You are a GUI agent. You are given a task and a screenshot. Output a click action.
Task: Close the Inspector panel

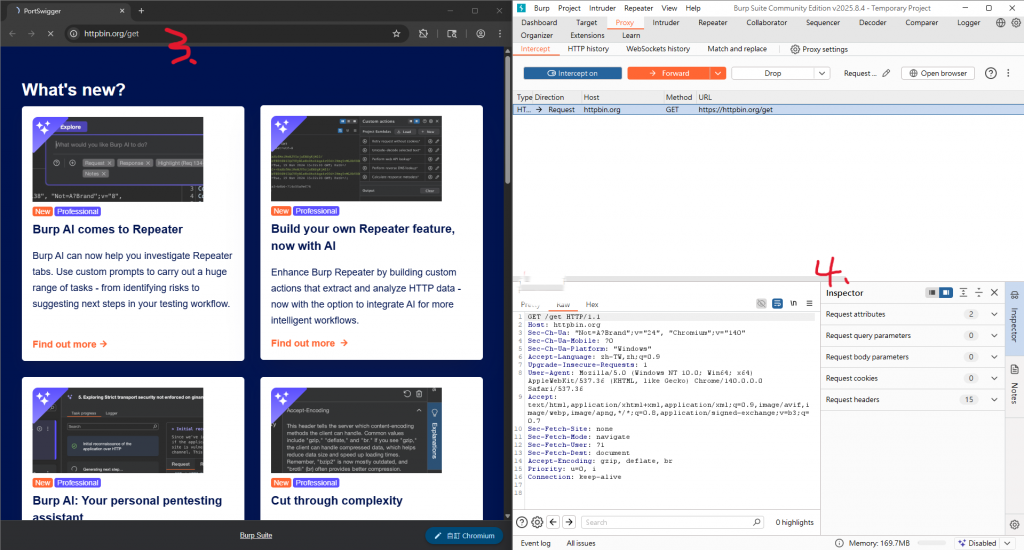click(x=994, y=293)
